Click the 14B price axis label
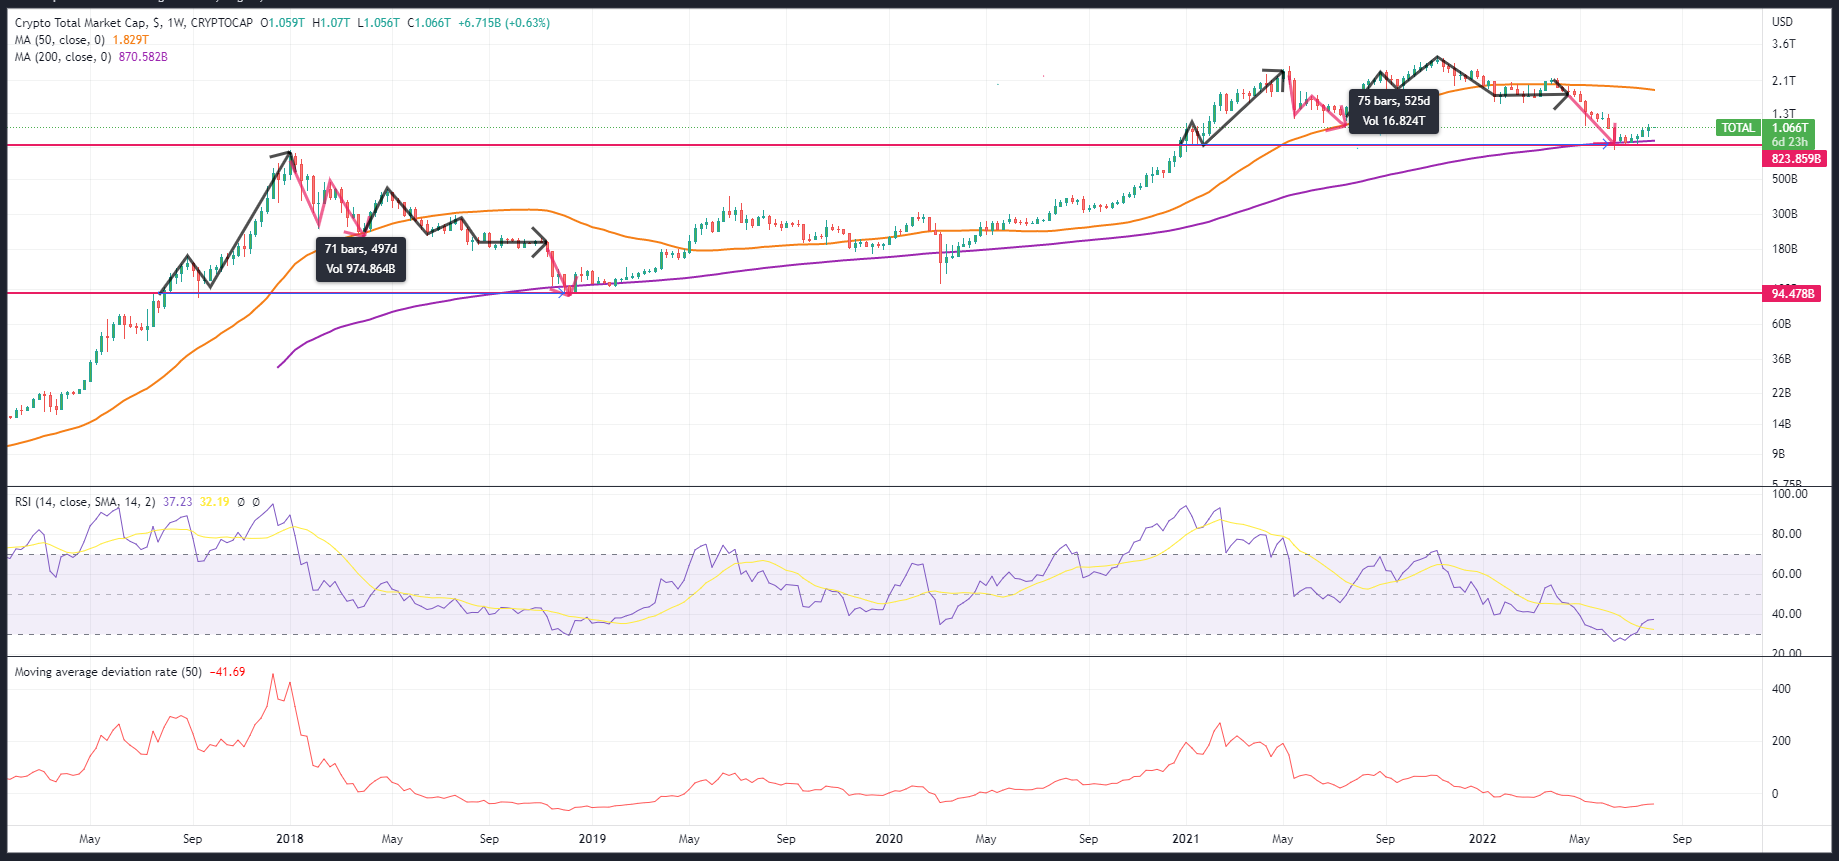 tap(1781, 424)
